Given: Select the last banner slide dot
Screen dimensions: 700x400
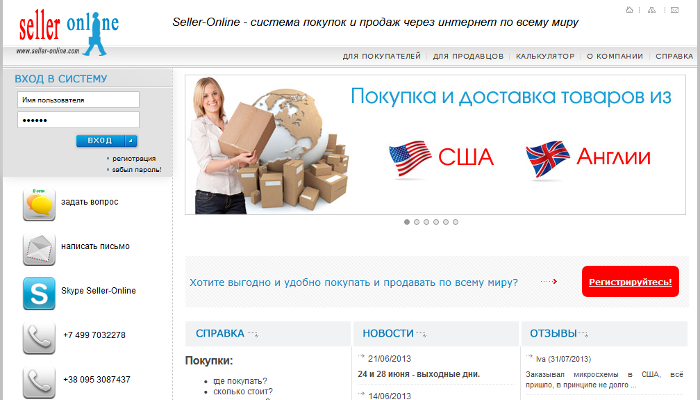Looking at the screenshot, I should pyautogui.click(x=455, y=222).
